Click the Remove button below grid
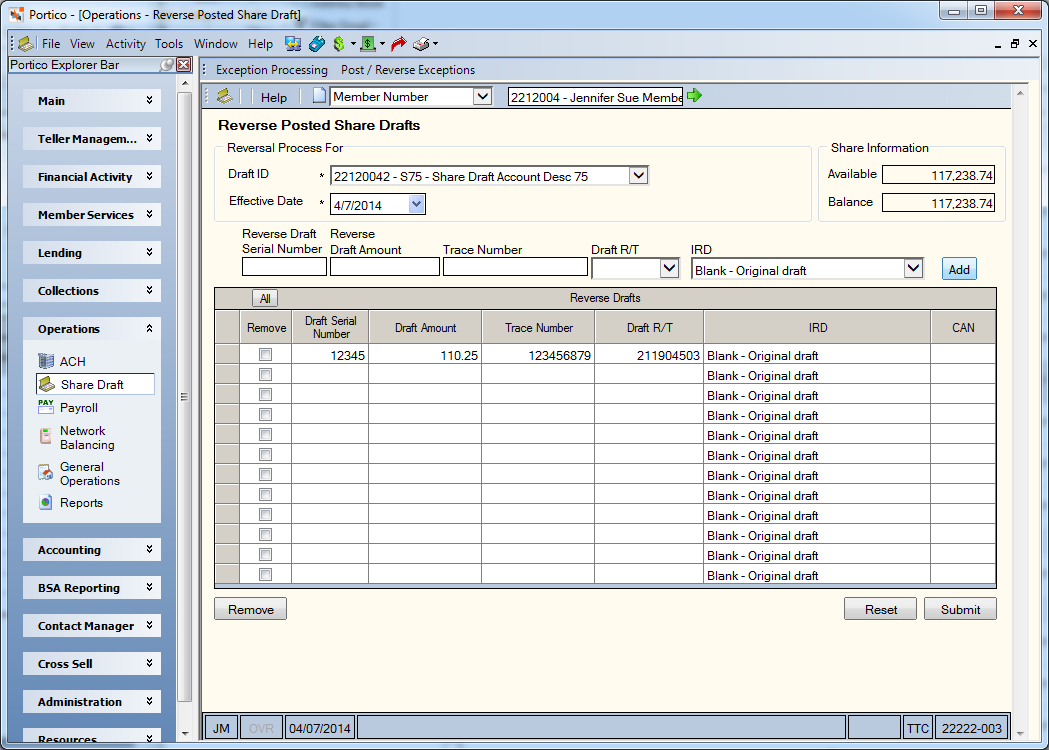This screenshot has width=1049, height=750. click(x=250, y=609)
